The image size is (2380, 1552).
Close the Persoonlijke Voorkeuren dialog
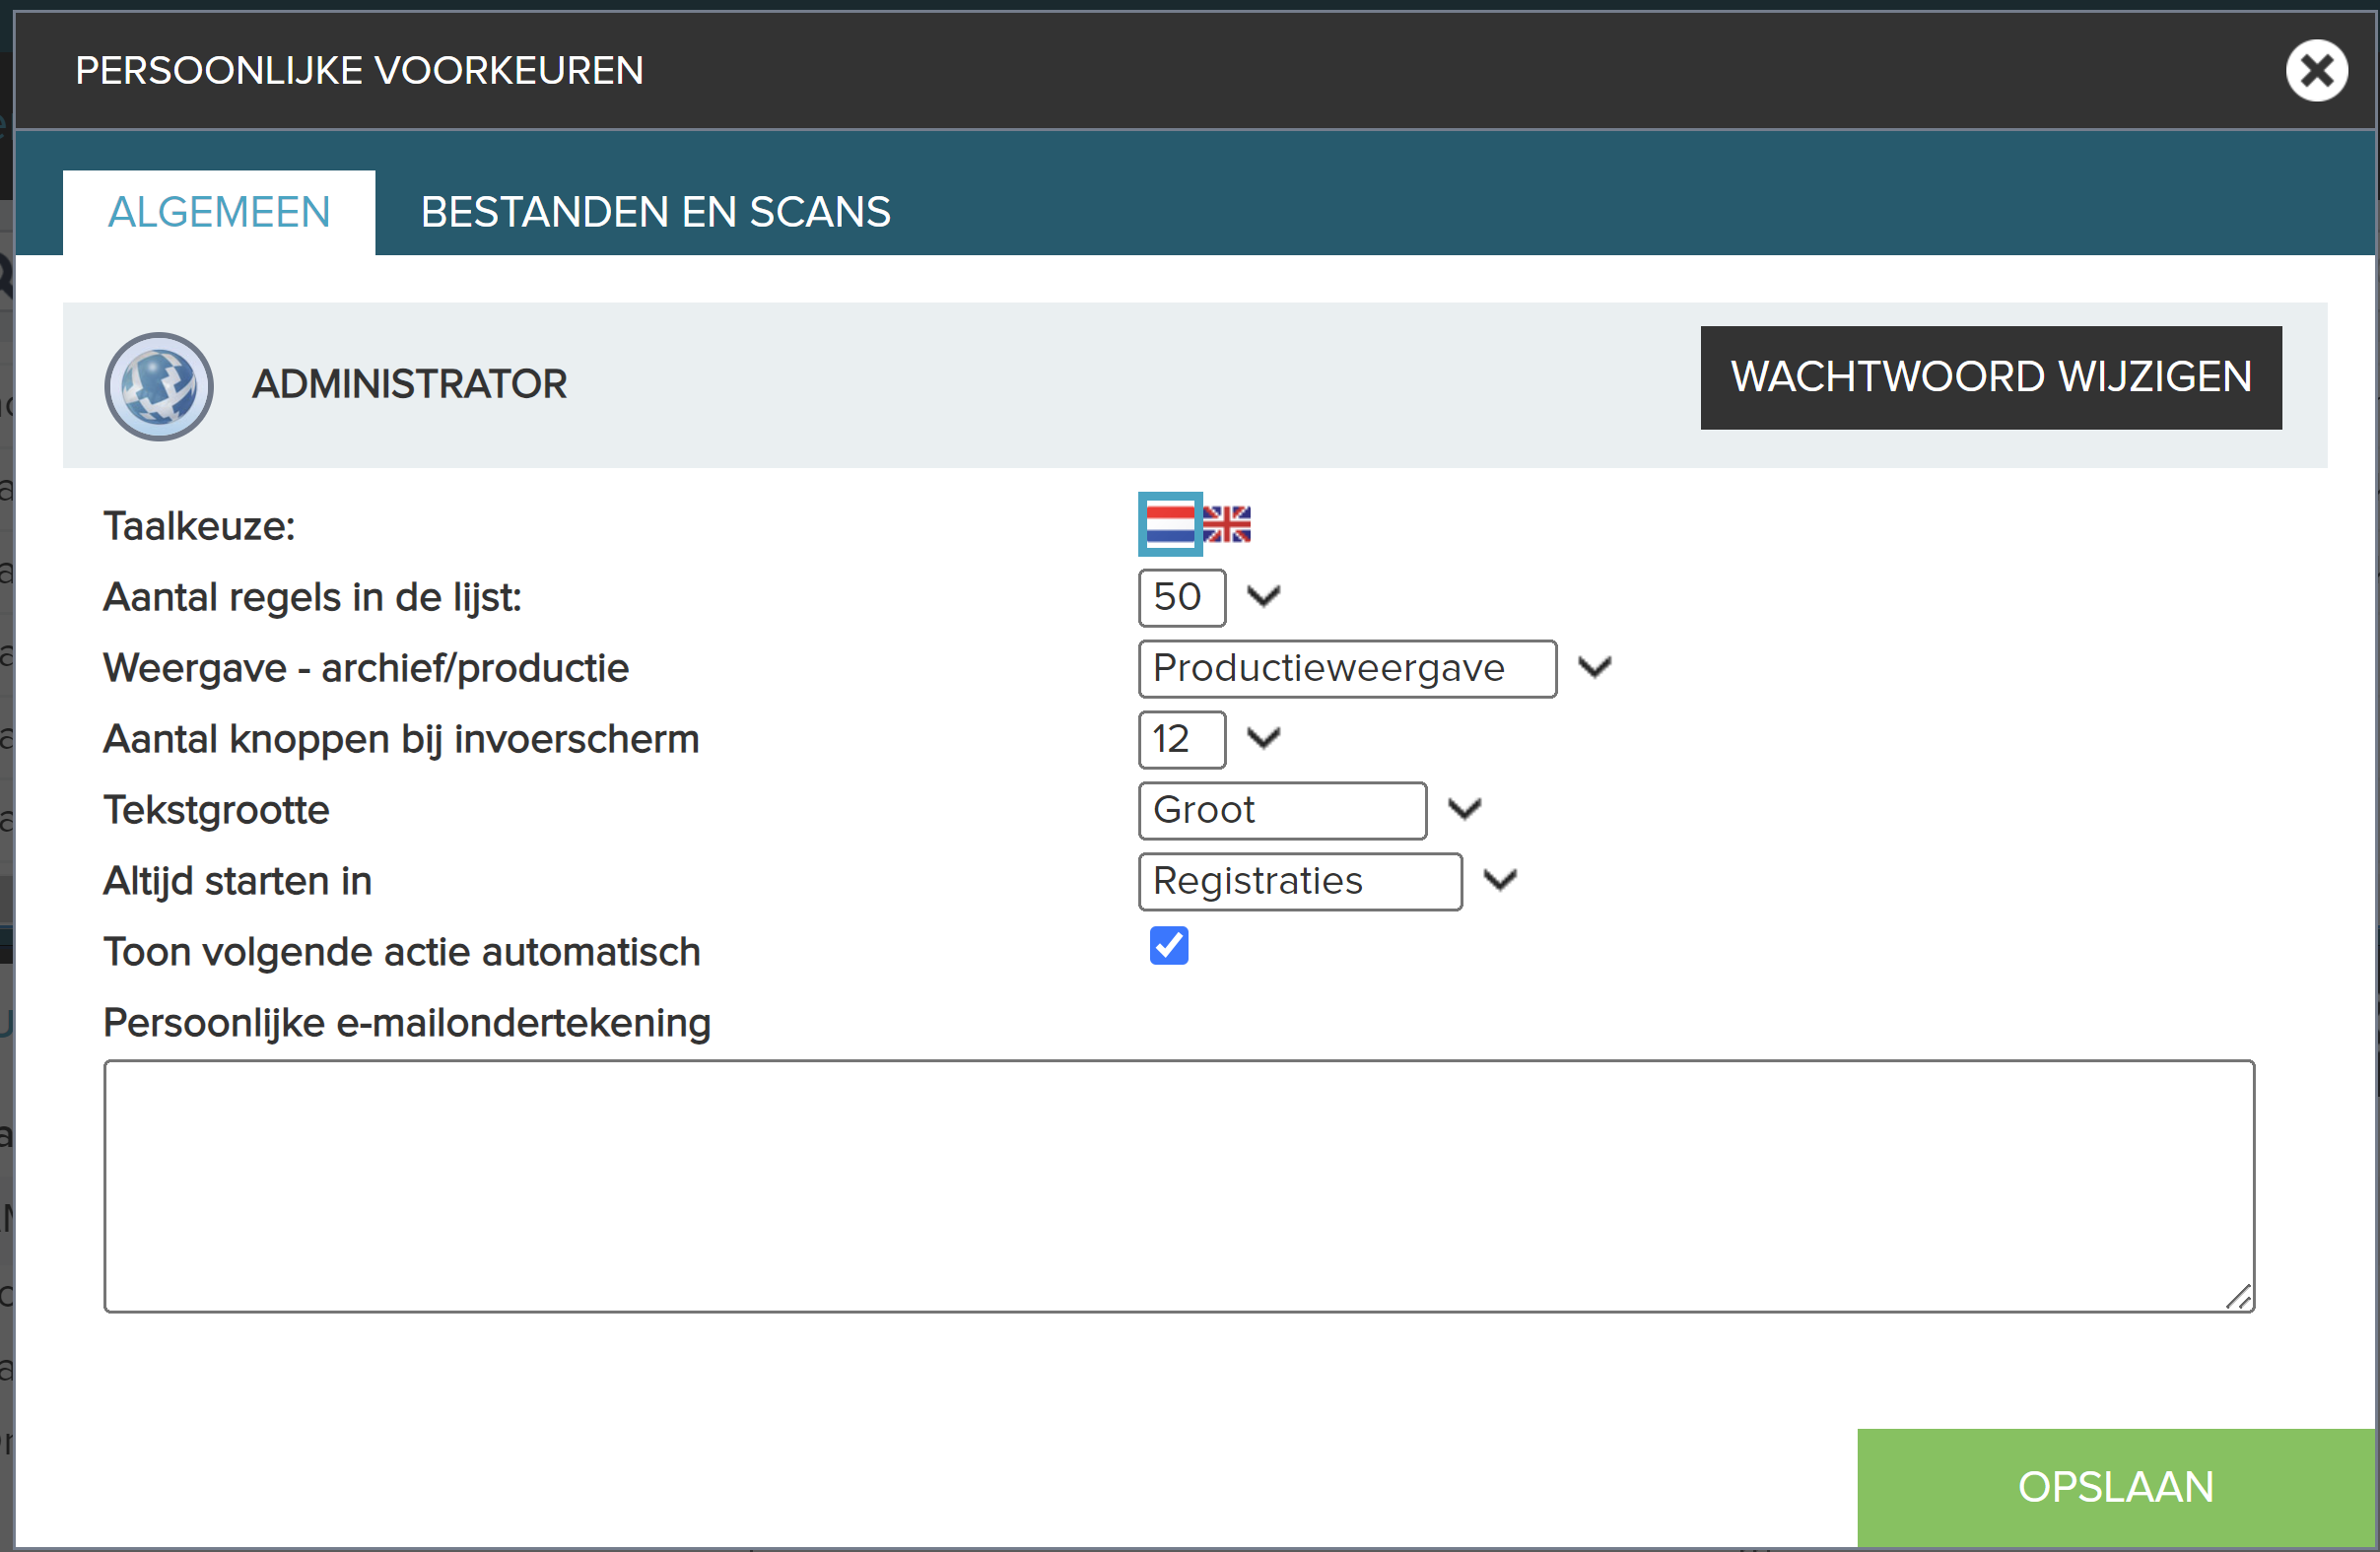[x=2316, y=71]
